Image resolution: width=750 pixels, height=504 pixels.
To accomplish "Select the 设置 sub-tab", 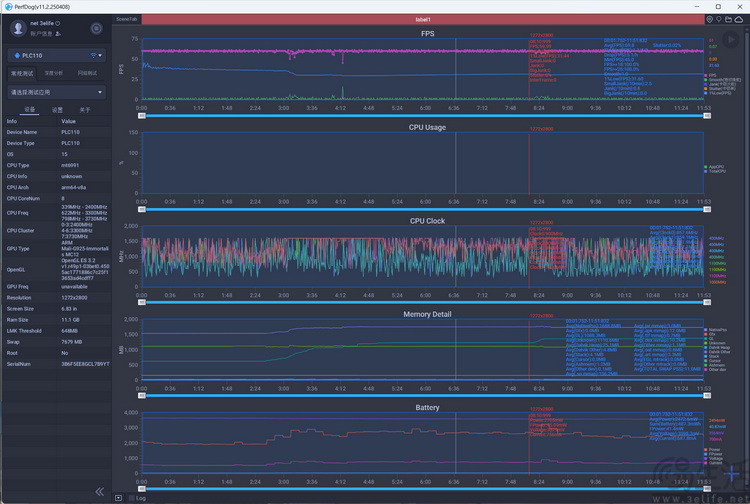I will click(x=57, y=110).
